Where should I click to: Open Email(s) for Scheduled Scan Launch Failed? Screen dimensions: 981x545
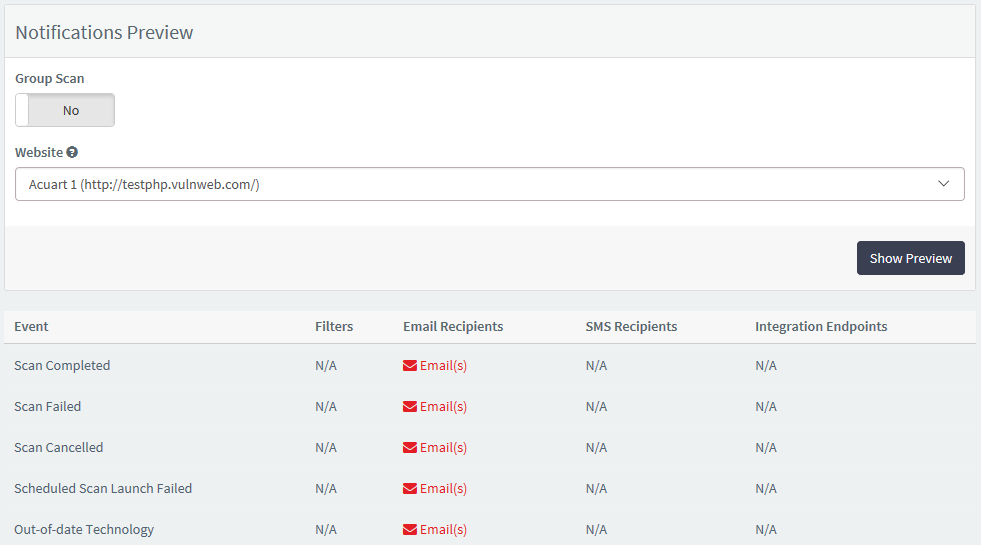443,489
